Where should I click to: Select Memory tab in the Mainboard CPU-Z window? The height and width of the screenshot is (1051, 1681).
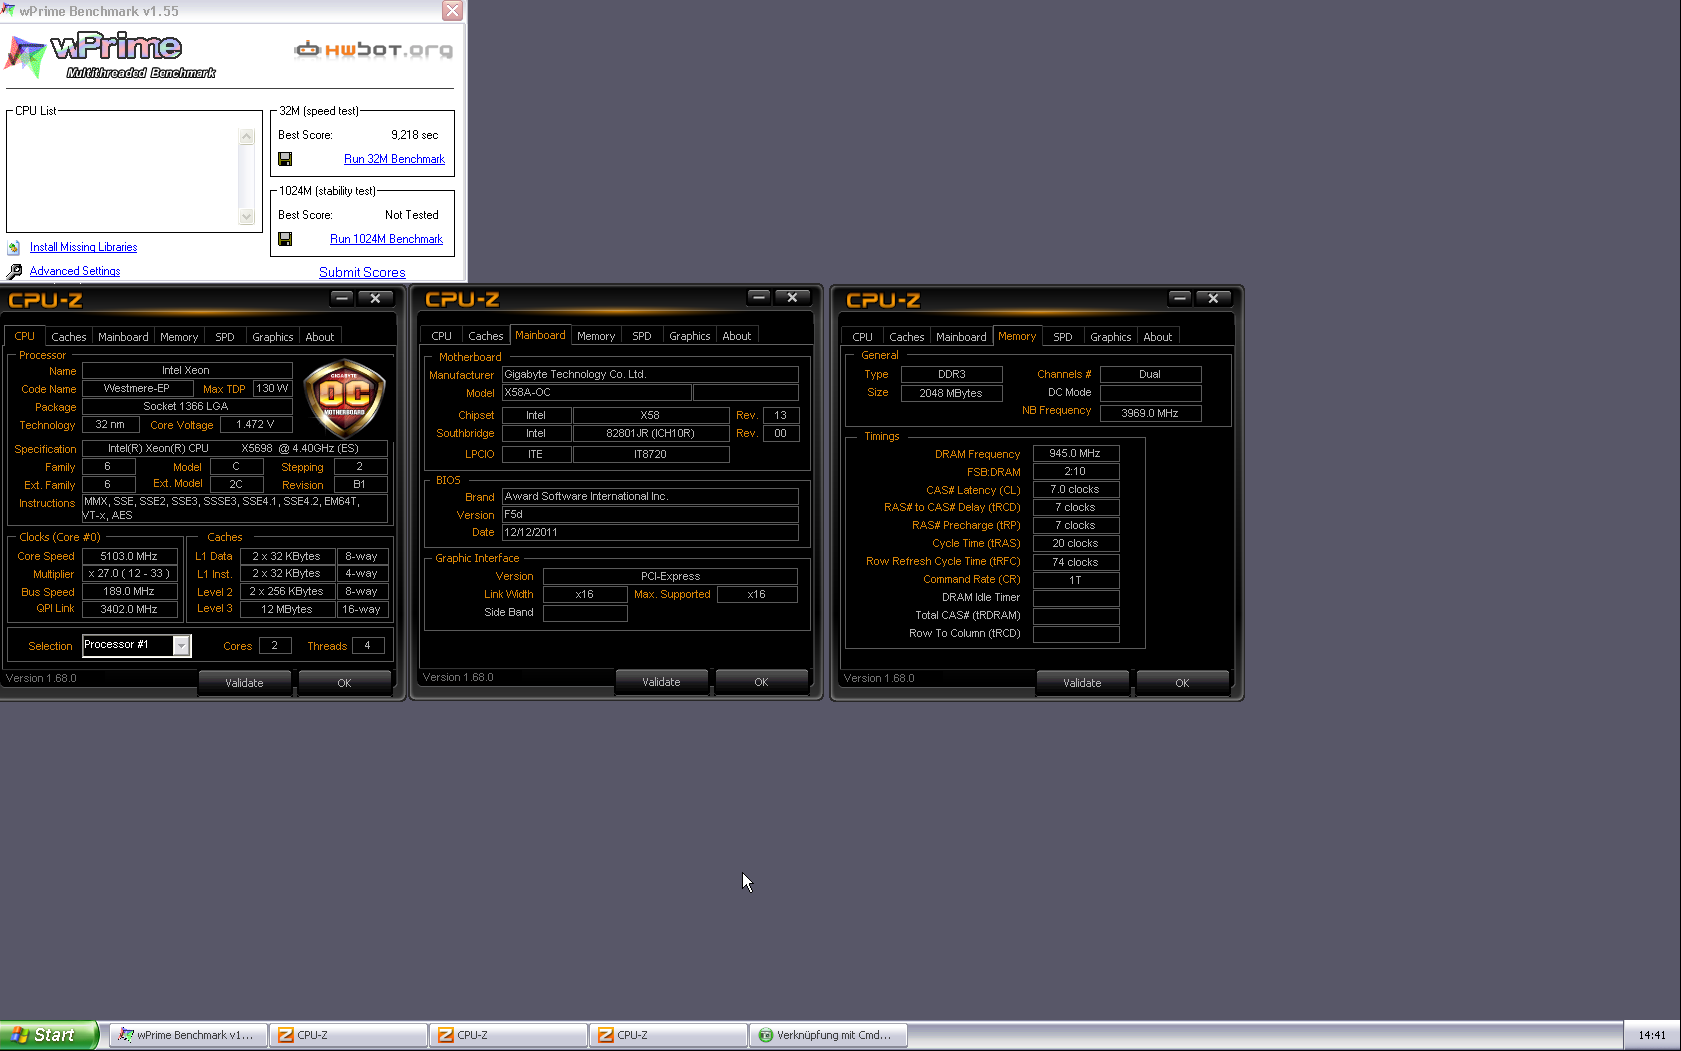(596, 336)
